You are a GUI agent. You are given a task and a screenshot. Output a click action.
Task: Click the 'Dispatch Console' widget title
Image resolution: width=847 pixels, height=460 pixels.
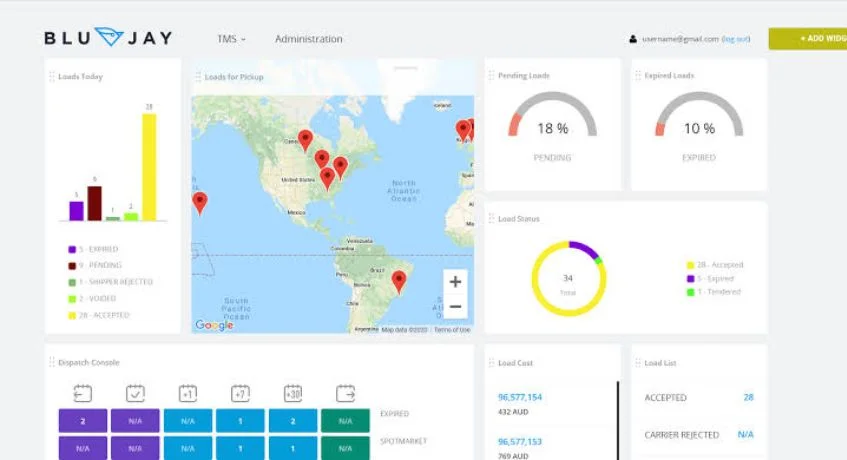[x=89, y=362]
